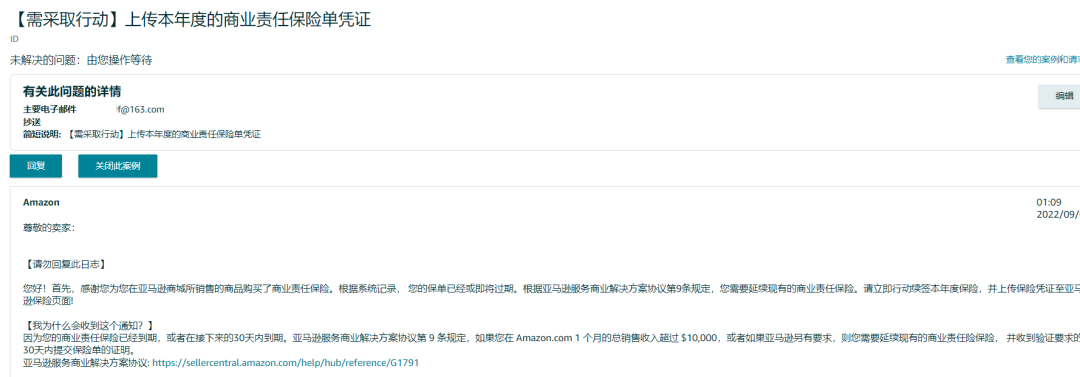Screen dimensions: 1080x377
Task: Click the Amazon sender name
Action: pyautogui.click(x=41, y=203)
